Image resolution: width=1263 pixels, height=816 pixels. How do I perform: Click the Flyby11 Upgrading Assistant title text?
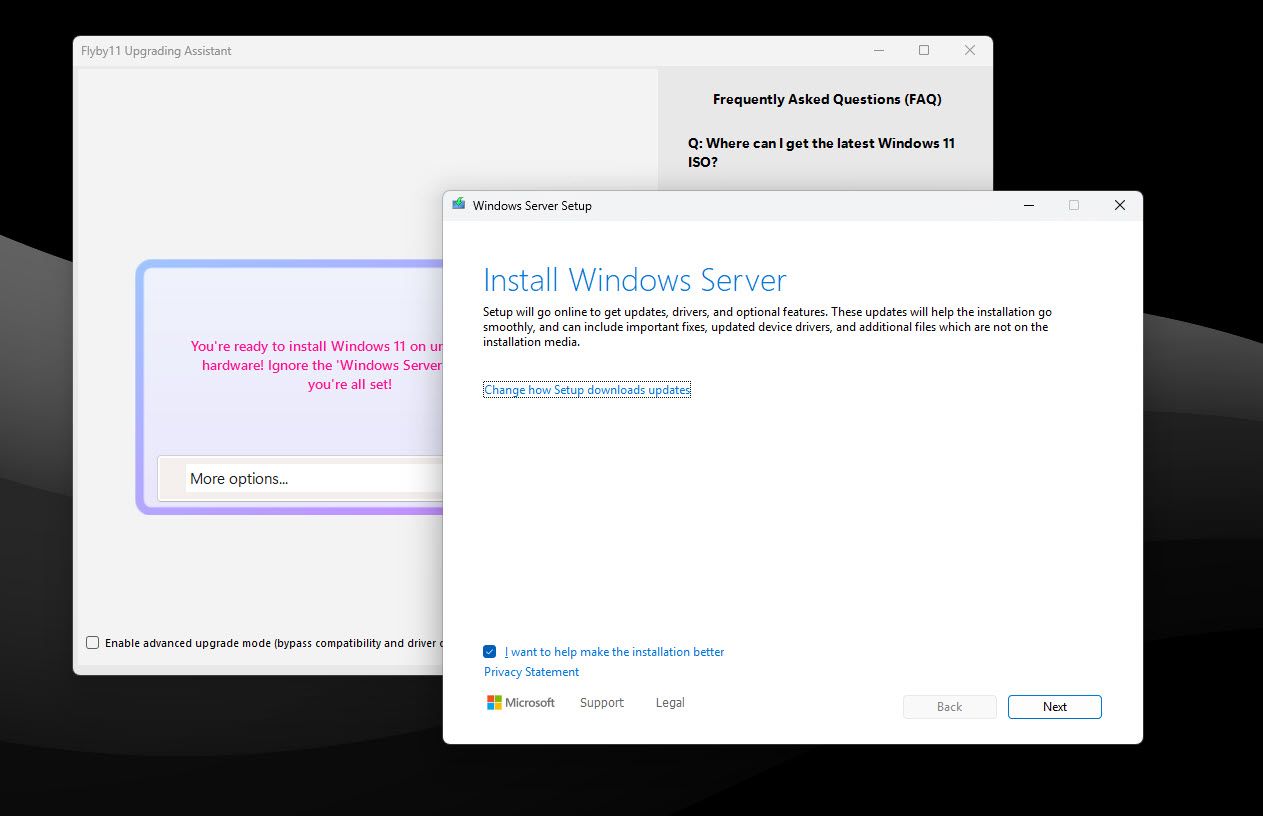point(156,51)
